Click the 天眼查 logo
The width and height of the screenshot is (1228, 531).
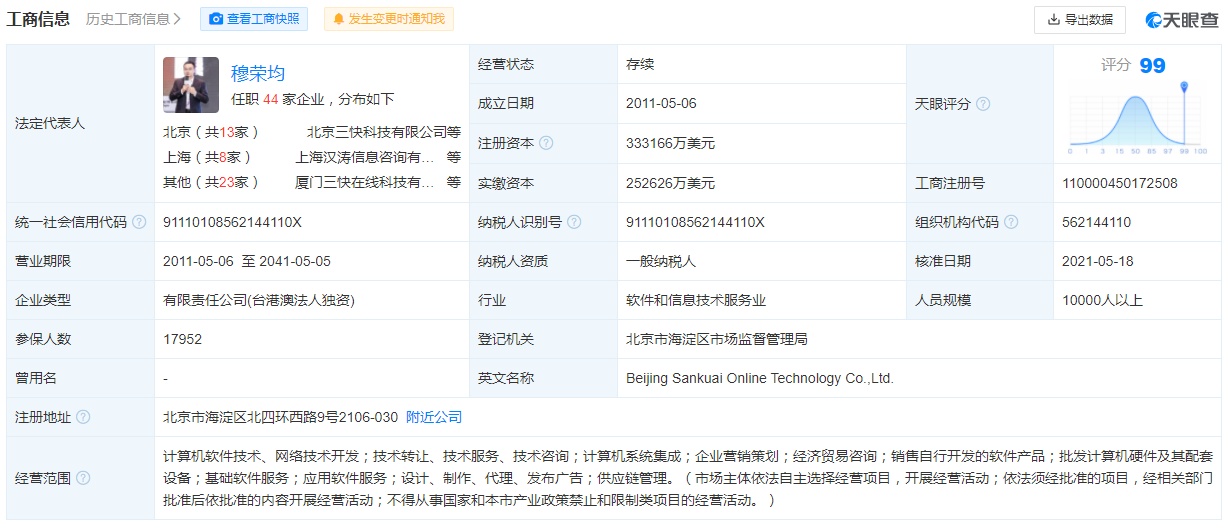(1180, 19)
